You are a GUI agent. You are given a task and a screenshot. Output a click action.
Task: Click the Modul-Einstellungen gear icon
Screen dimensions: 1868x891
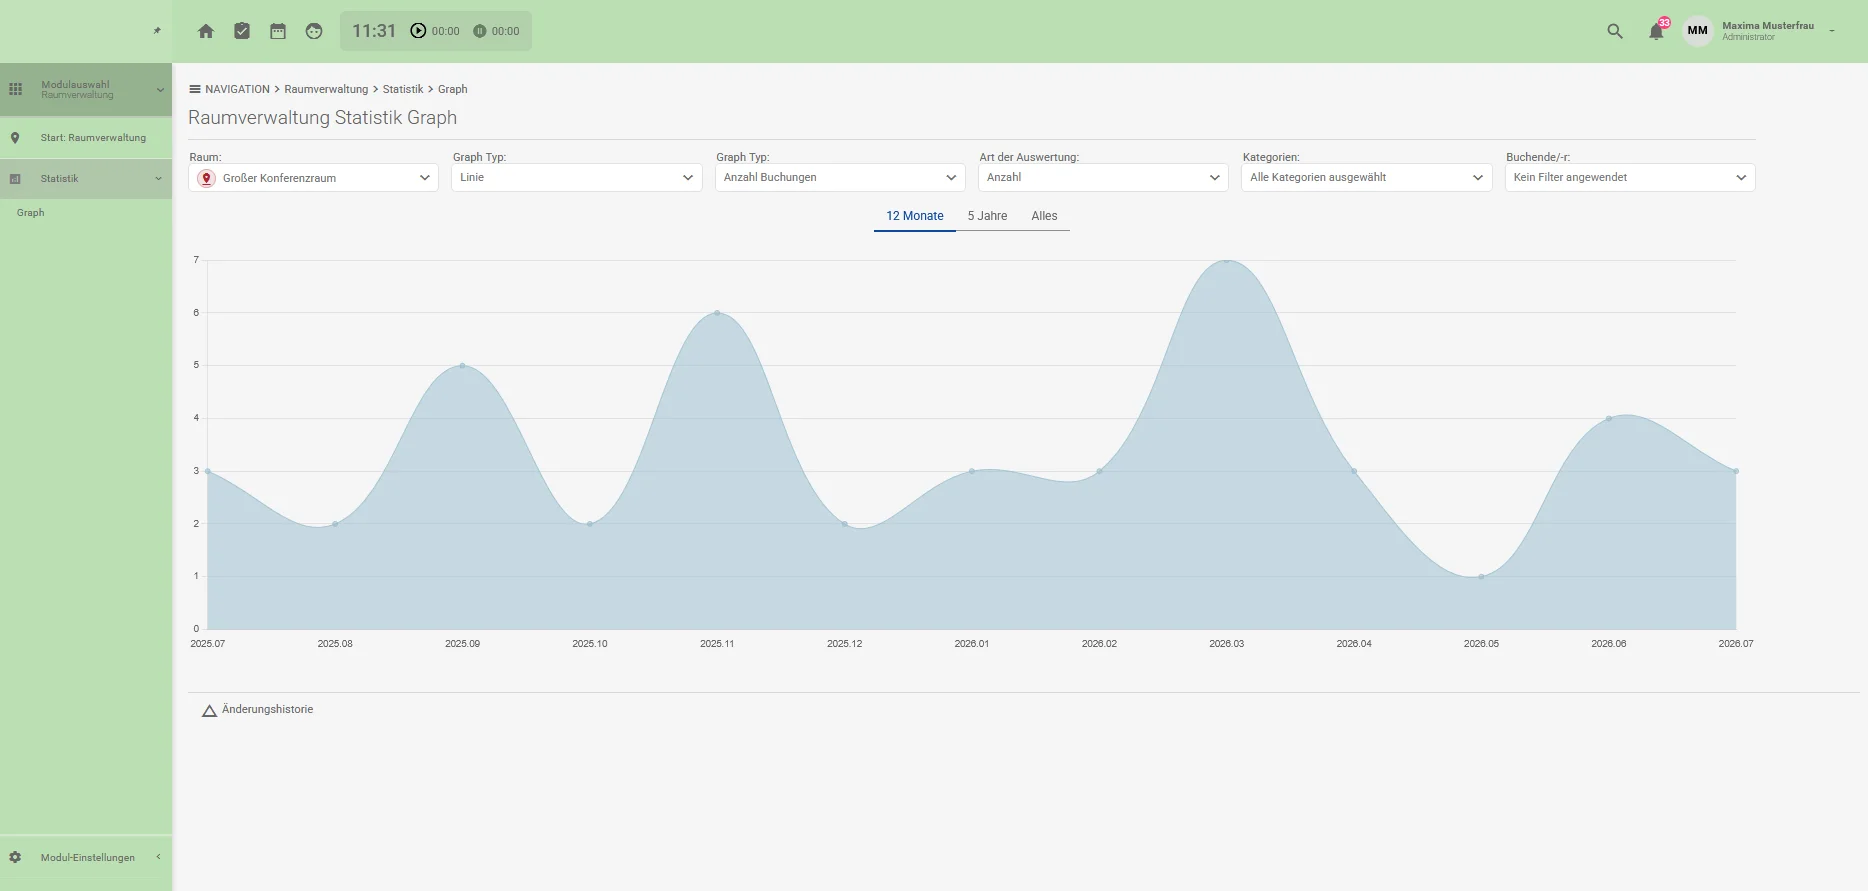pos(15,857)
